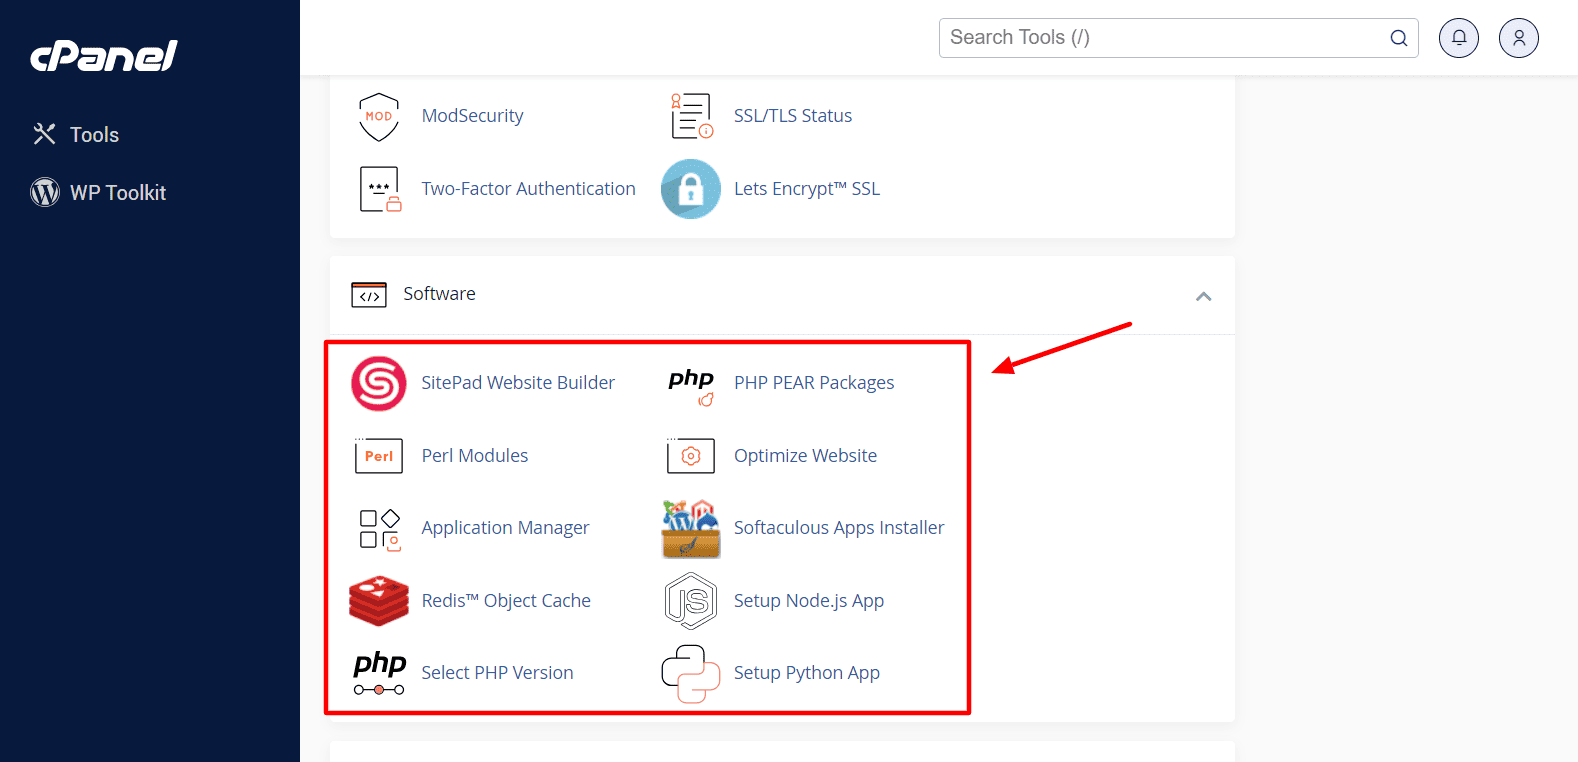Viewport: 1578px width, 762px height.
Task: Click the Application Manager icon
Action: point(379,529)
